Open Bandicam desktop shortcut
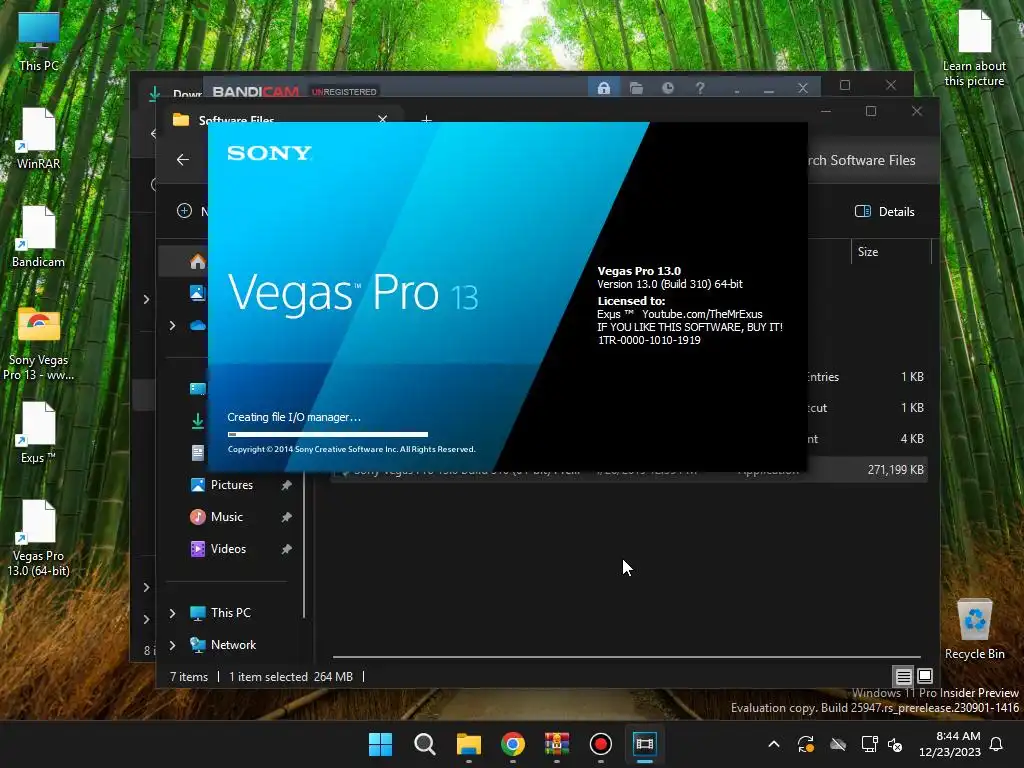1024x768 pixels. pos(39,236)
